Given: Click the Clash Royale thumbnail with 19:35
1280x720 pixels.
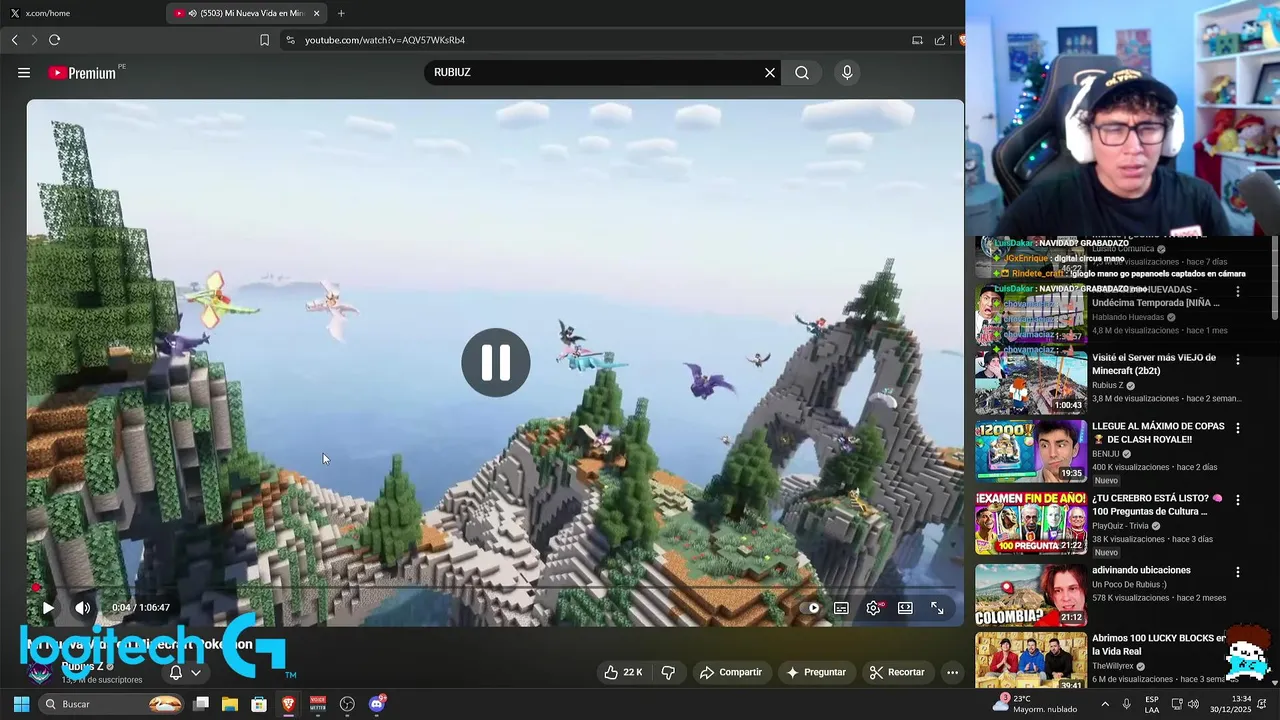Looking at the screenshot, I should [1031, 451].
